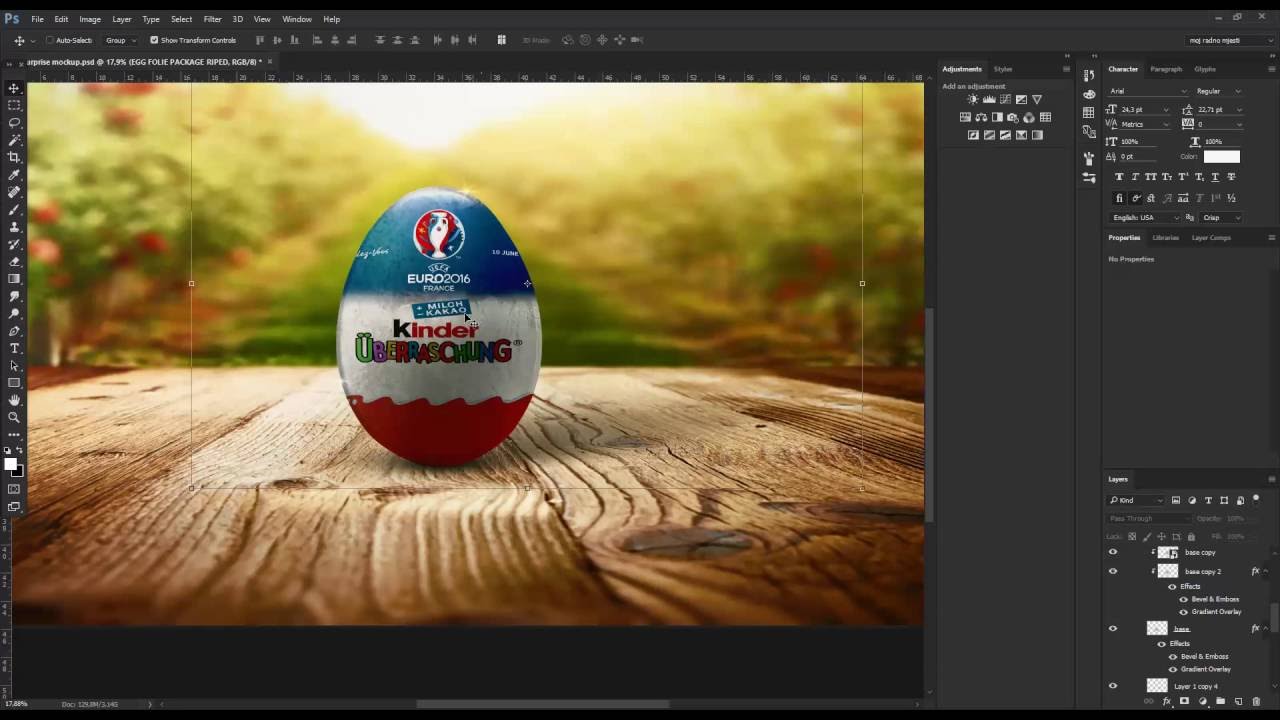Select the Move tool in toolbox
Screen dimensions: 1280x720
tap(14, 88)
